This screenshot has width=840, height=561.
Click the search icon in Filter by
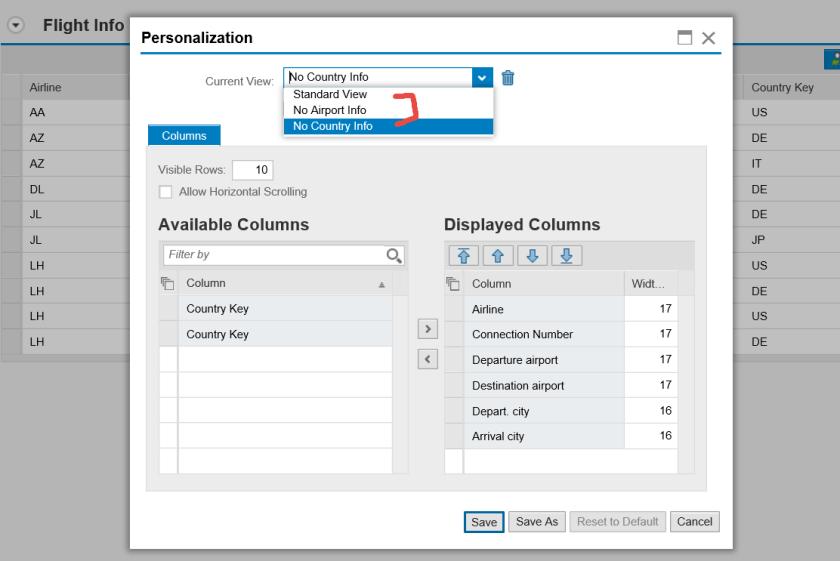pyautogui.click(x=394, y=255)
